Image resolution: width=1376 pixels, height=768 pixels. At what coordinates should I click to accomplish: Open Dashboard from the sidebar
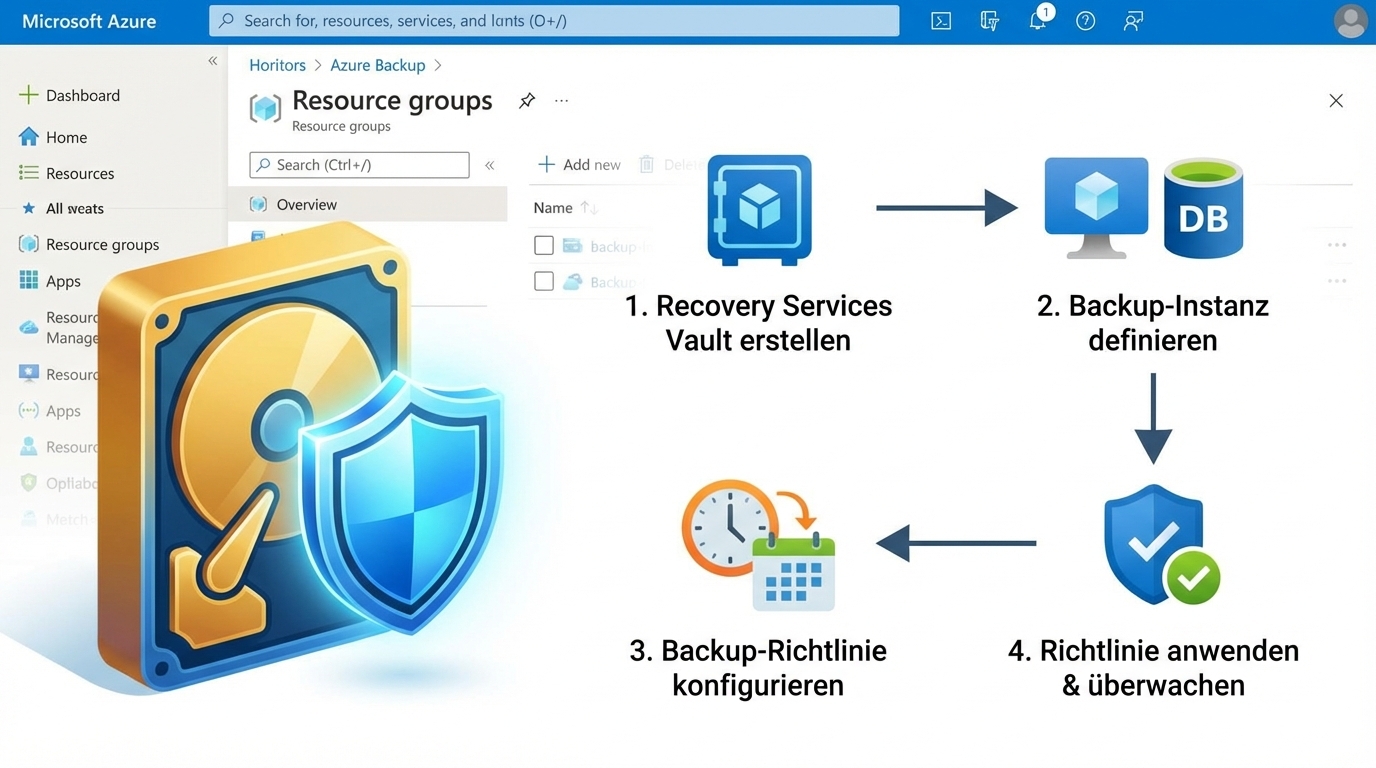[x=82, y=95]
